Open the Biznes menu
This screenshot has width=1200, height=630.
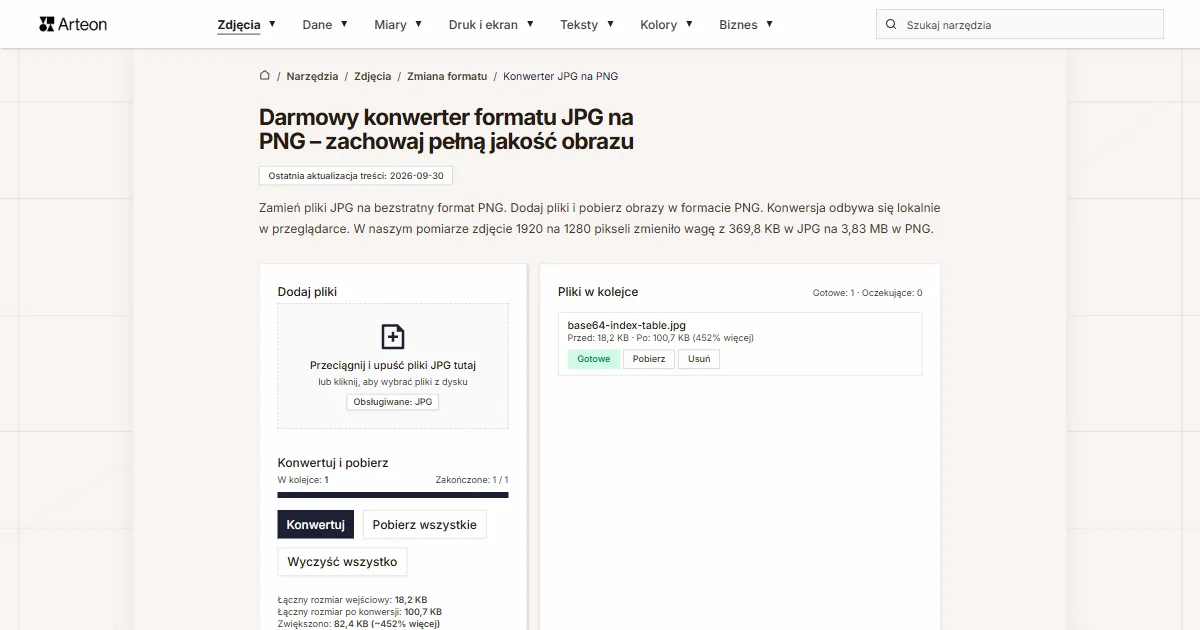pyautogui.click(x=738, y=25)
